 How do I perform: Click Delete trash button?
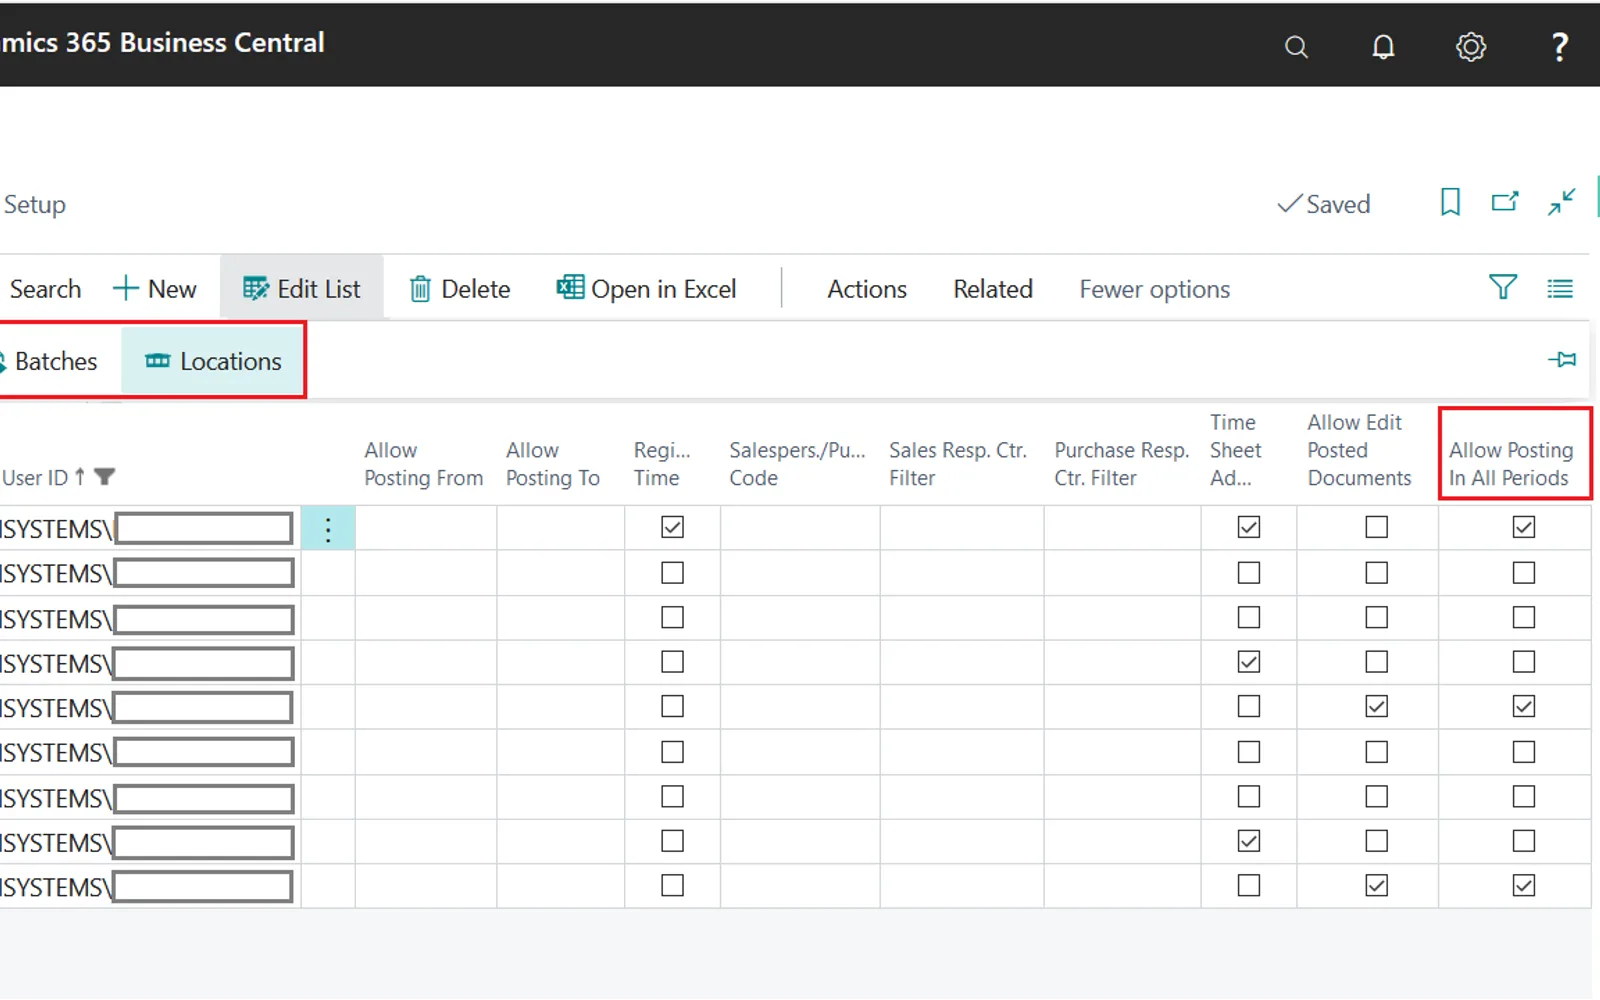click(x=460, y=289)
